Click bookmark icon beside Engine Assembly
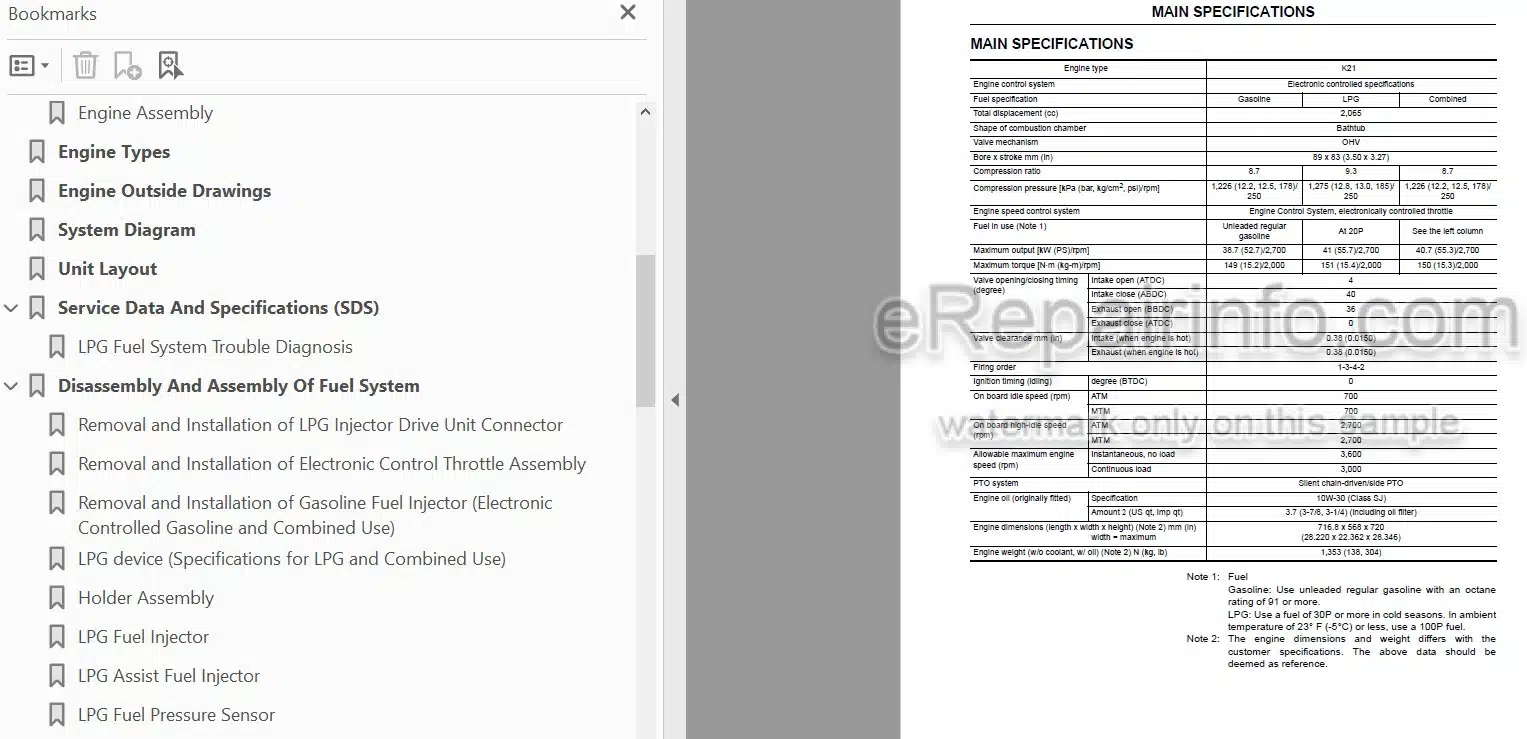 [x=57, y=113]
